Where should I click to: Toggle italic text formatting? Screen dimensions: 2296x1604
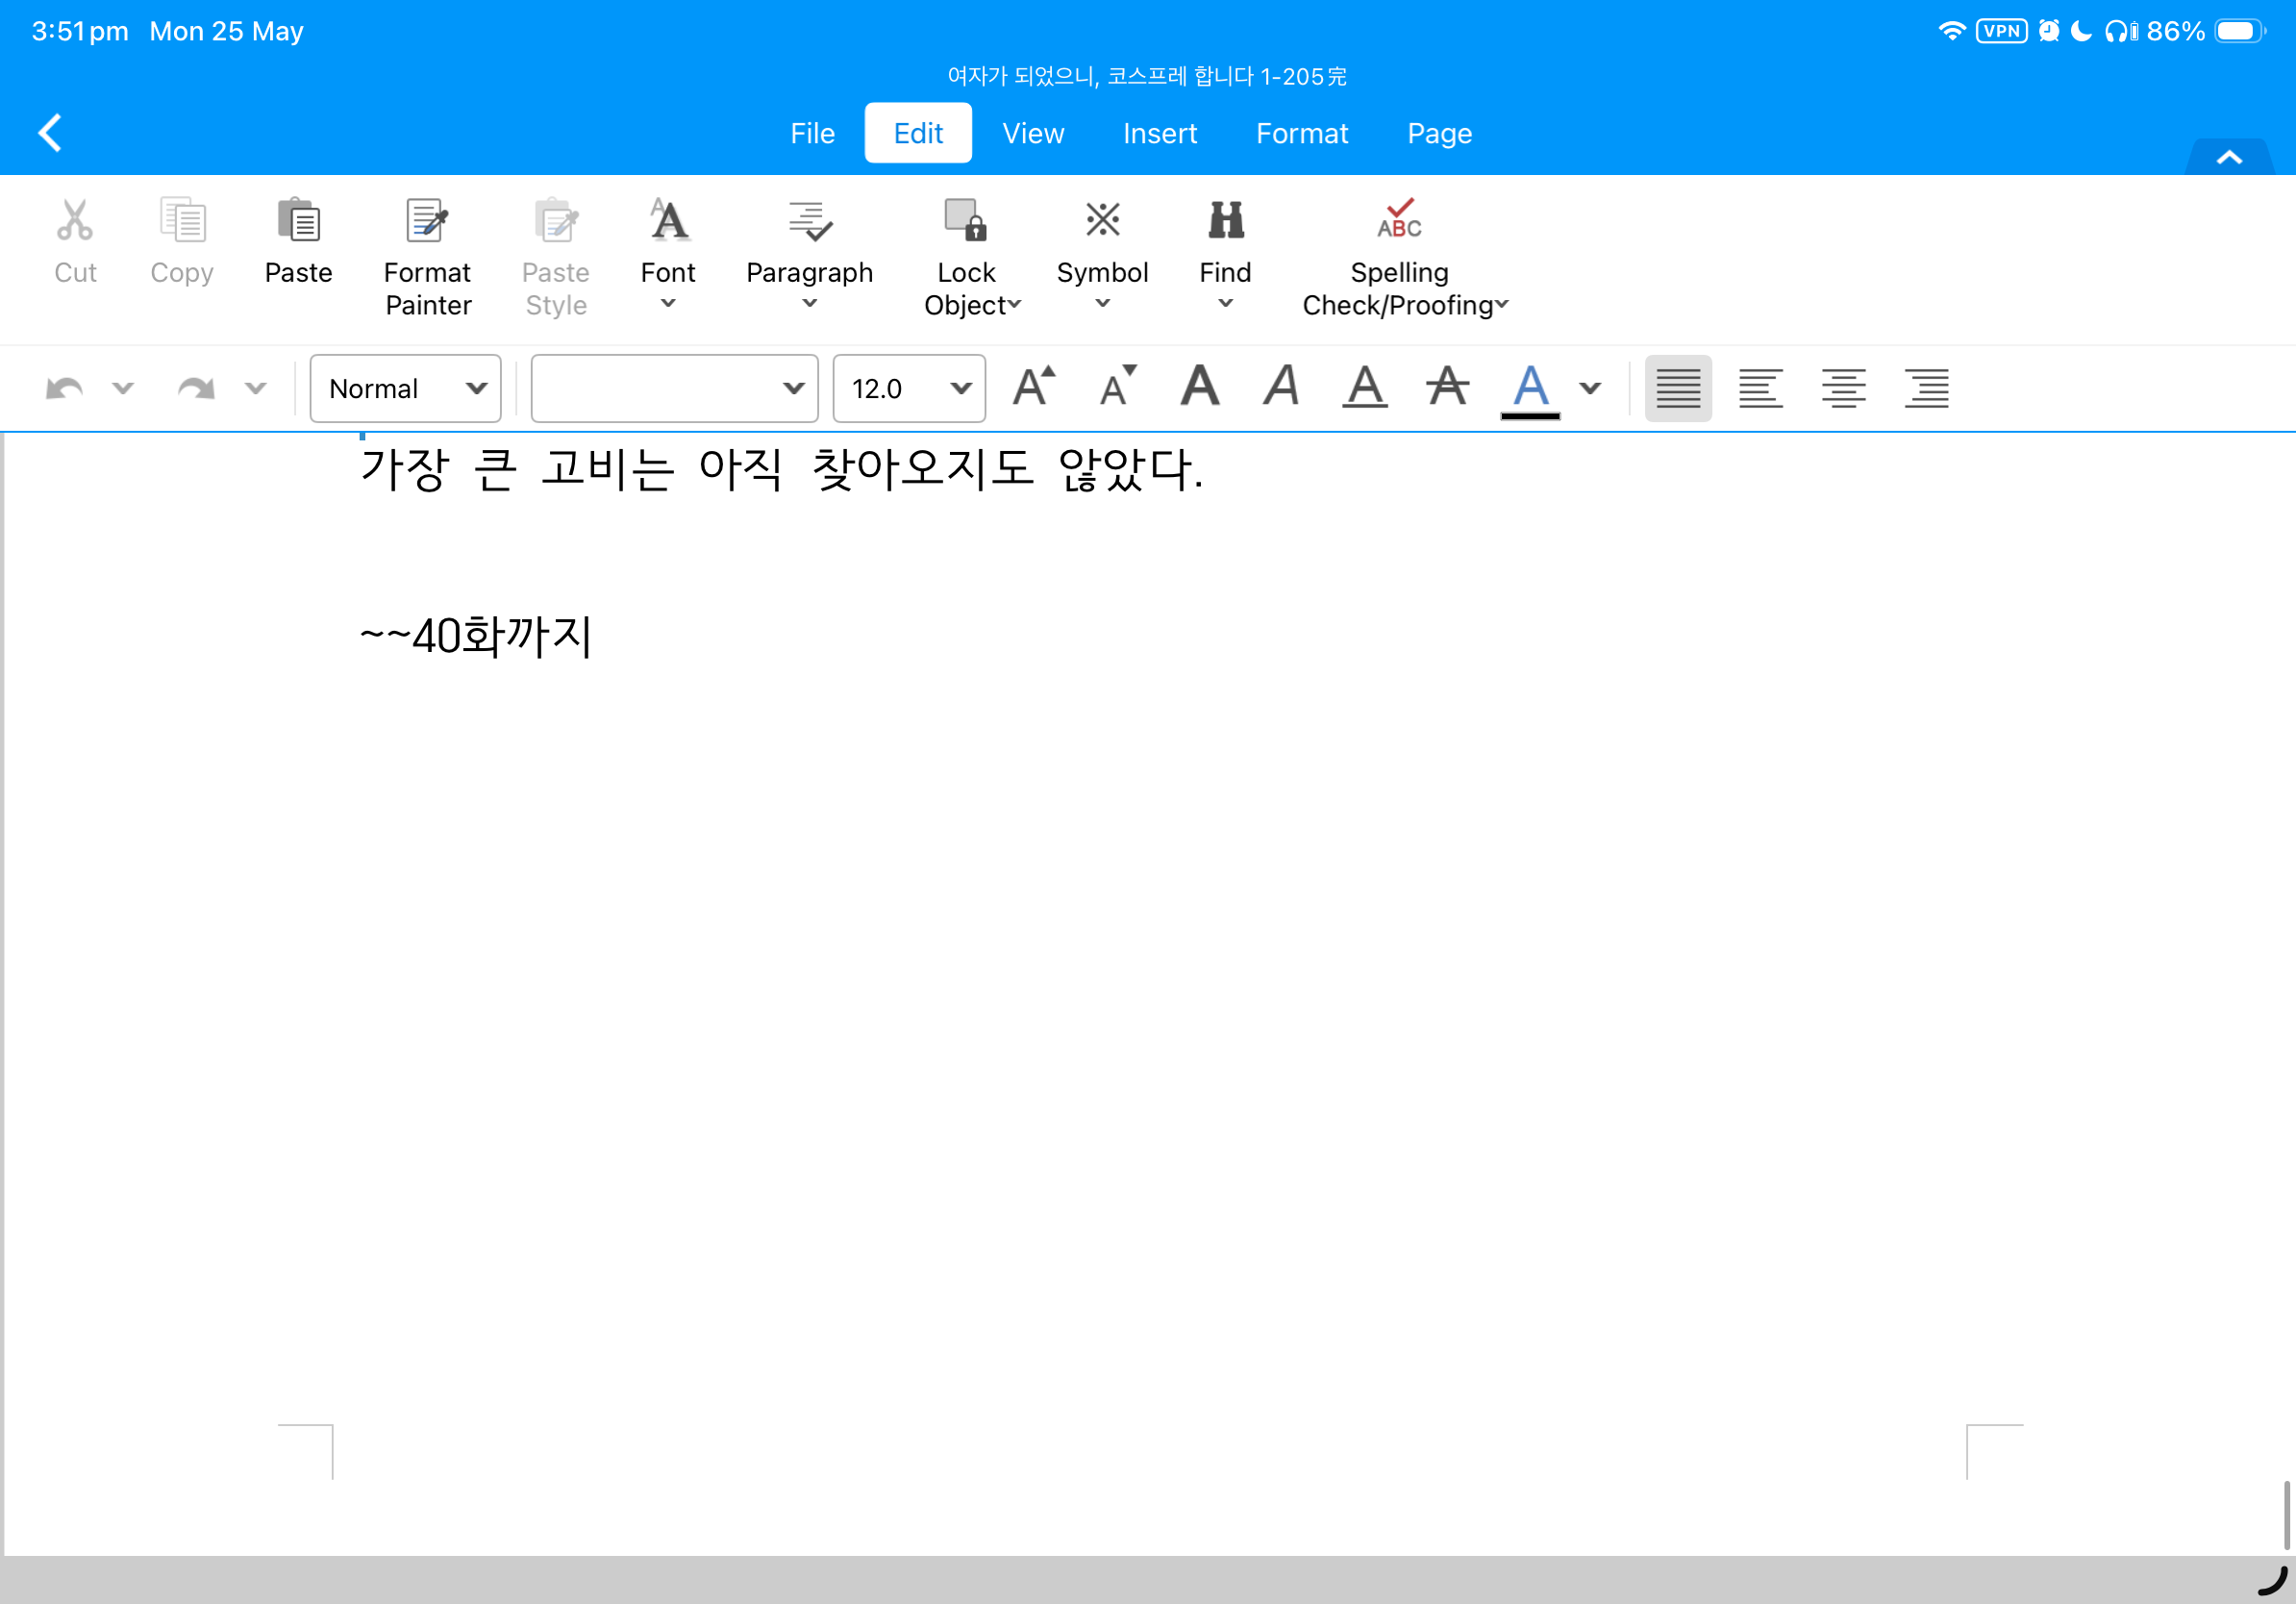coord(1282,387)
